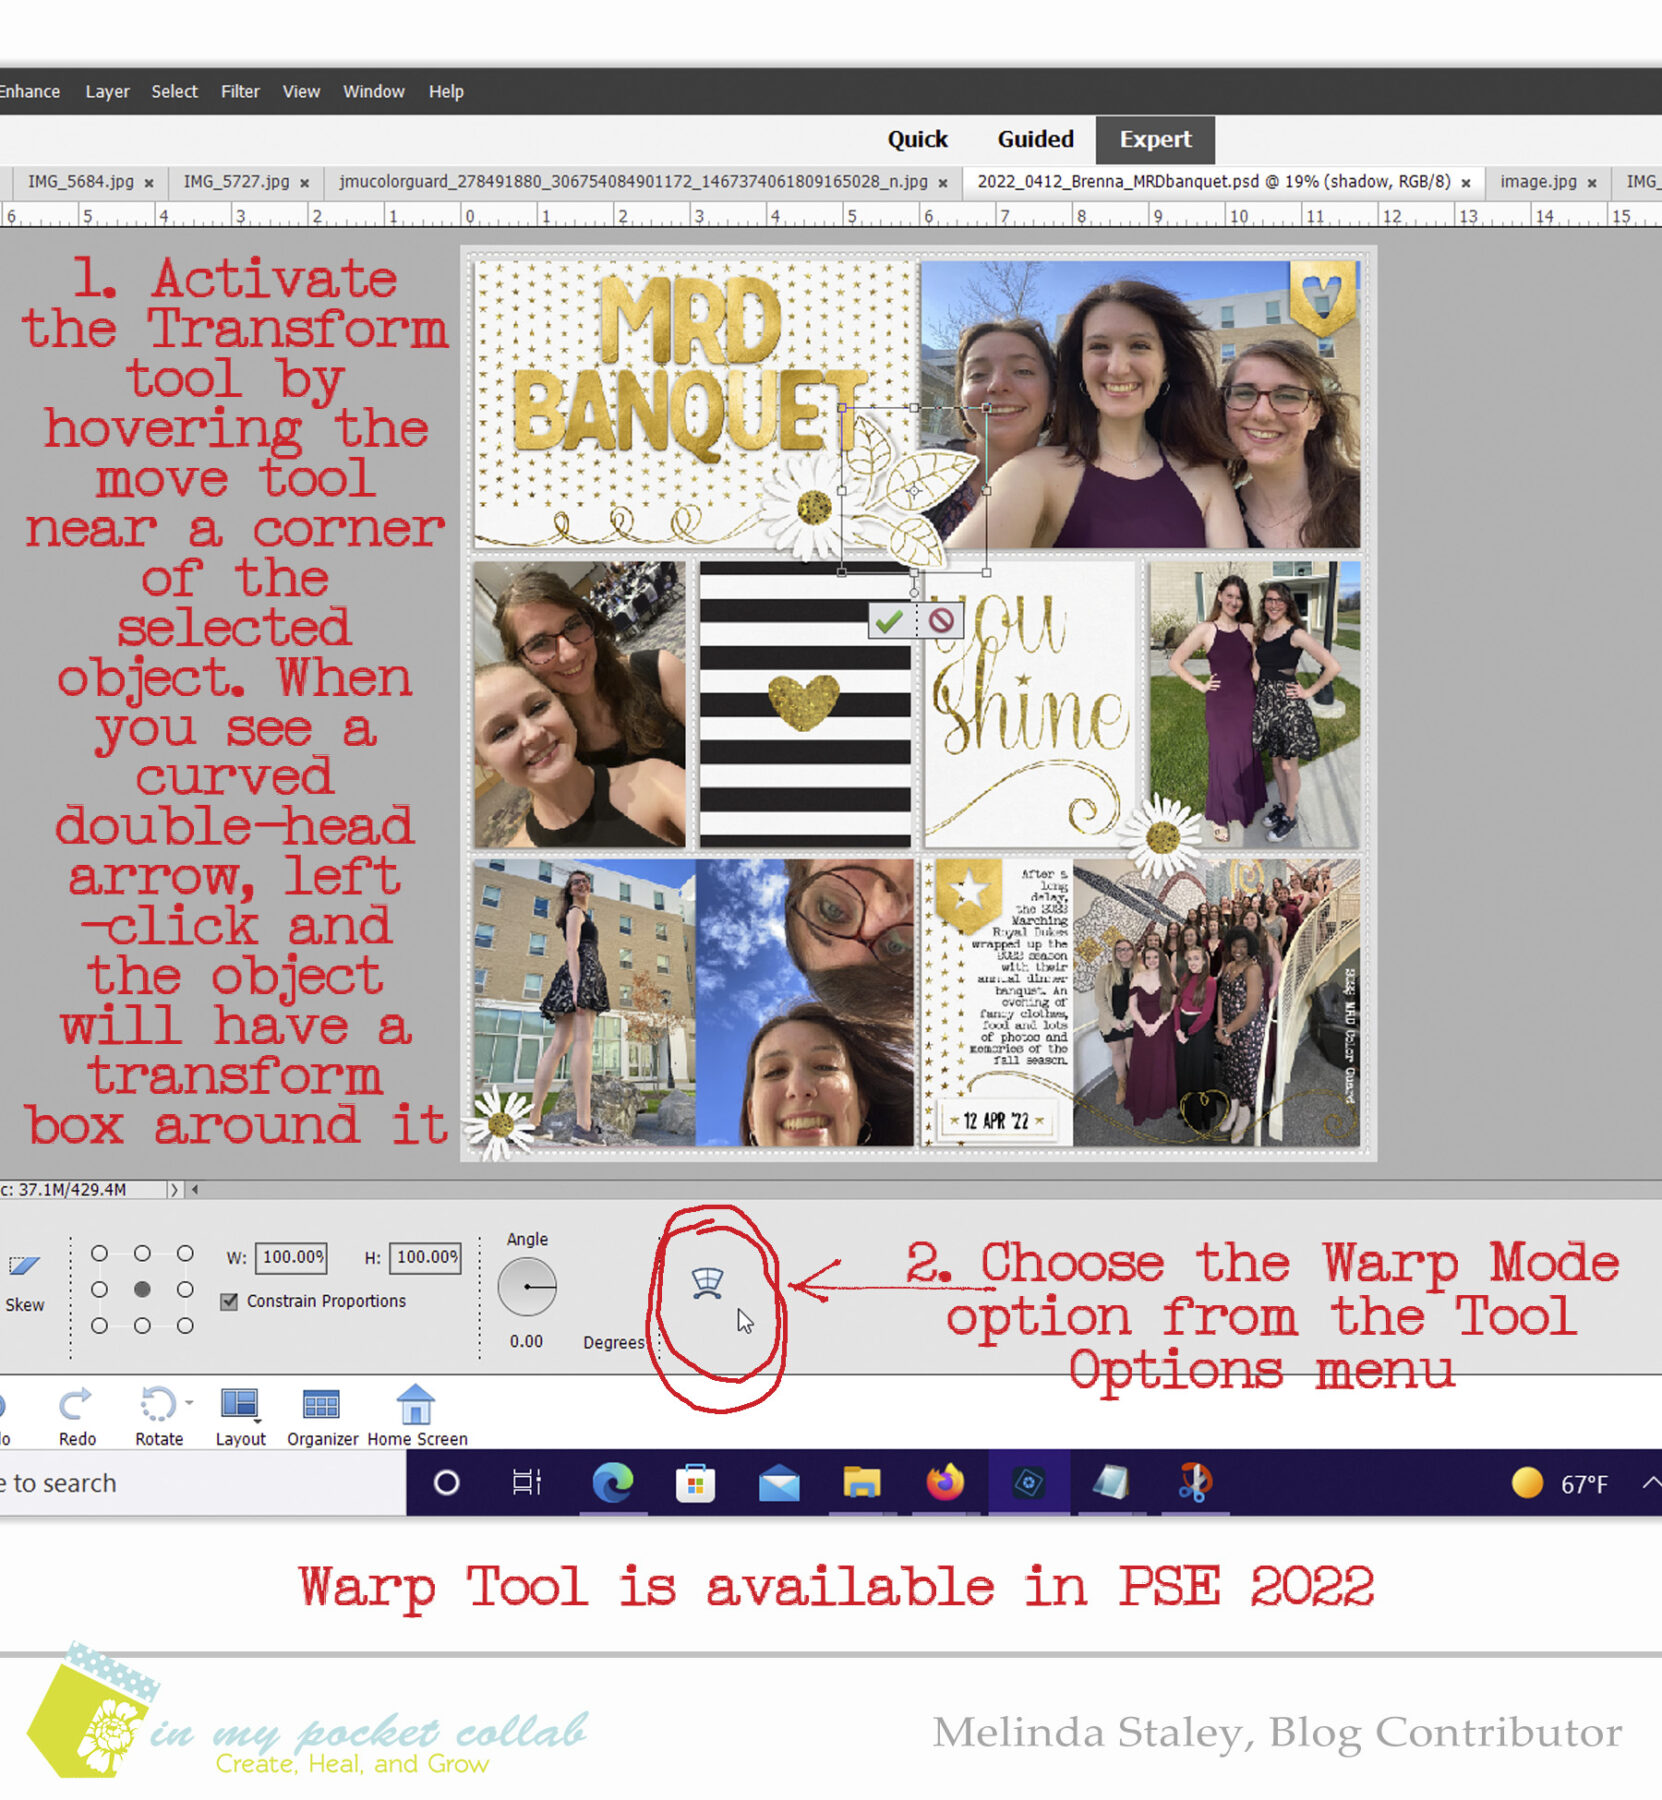1662x1800 pixels.
Task: Click the Rotate icon
Action: tap(156, 1405)
